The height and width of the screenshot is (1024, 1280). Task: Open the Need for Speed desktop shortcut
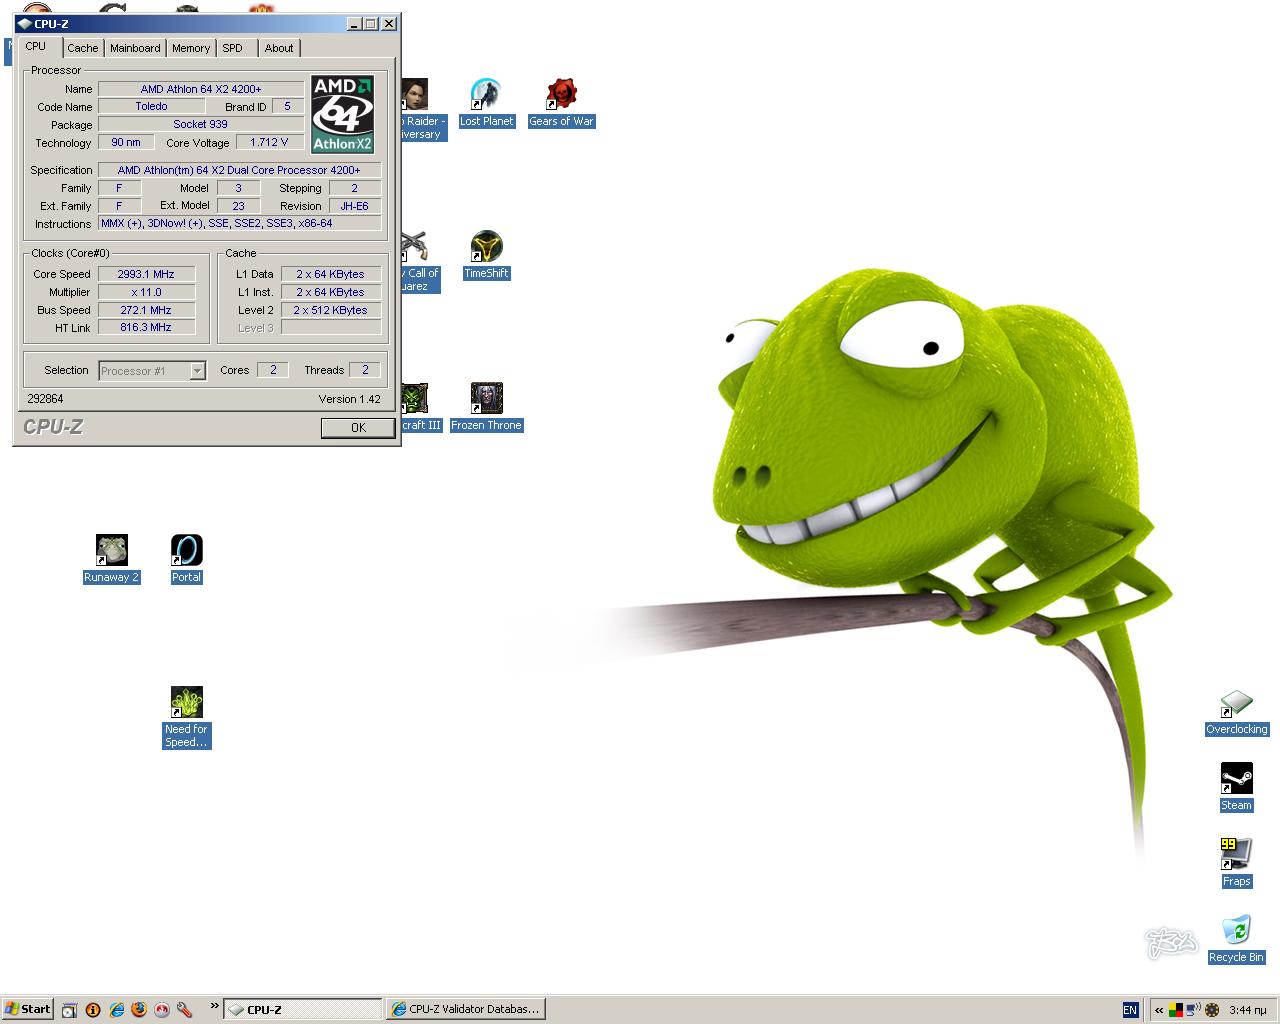(x=186, y=718)
